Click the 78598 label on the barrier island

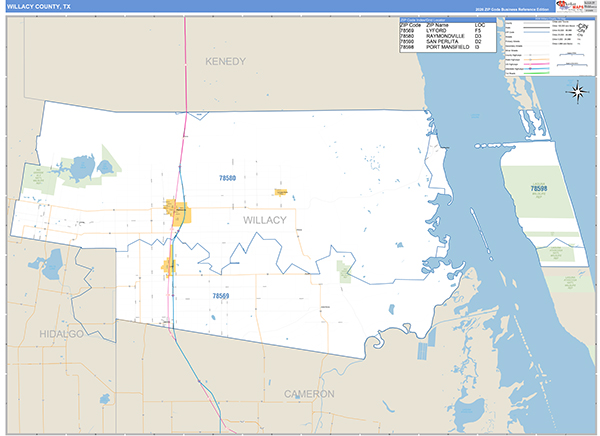pos(539,188)
